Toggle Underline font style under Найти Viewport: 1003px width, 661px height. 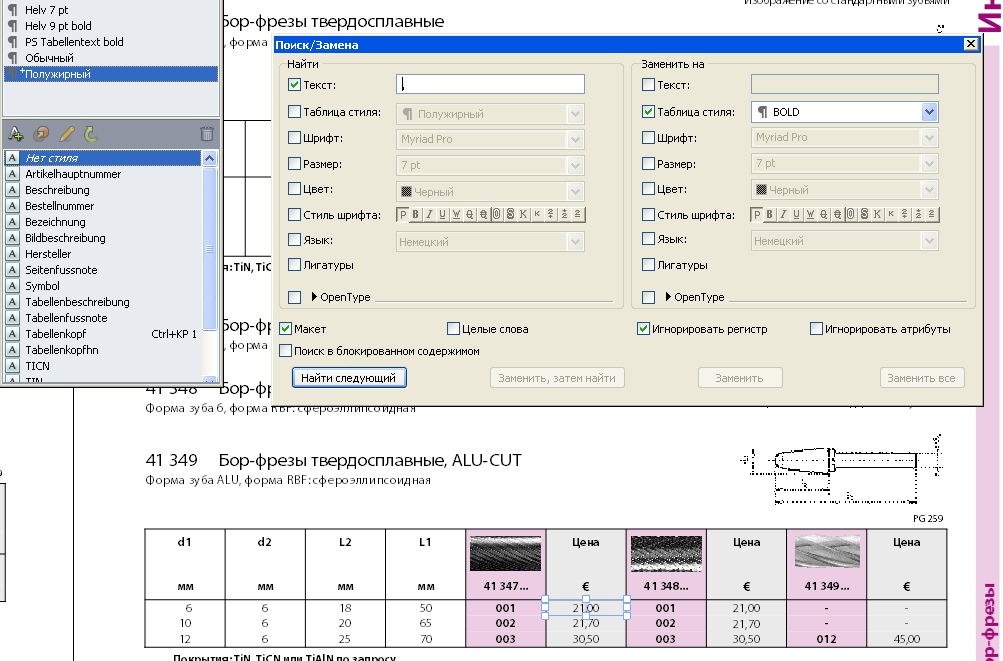click(x=443, y=215)
